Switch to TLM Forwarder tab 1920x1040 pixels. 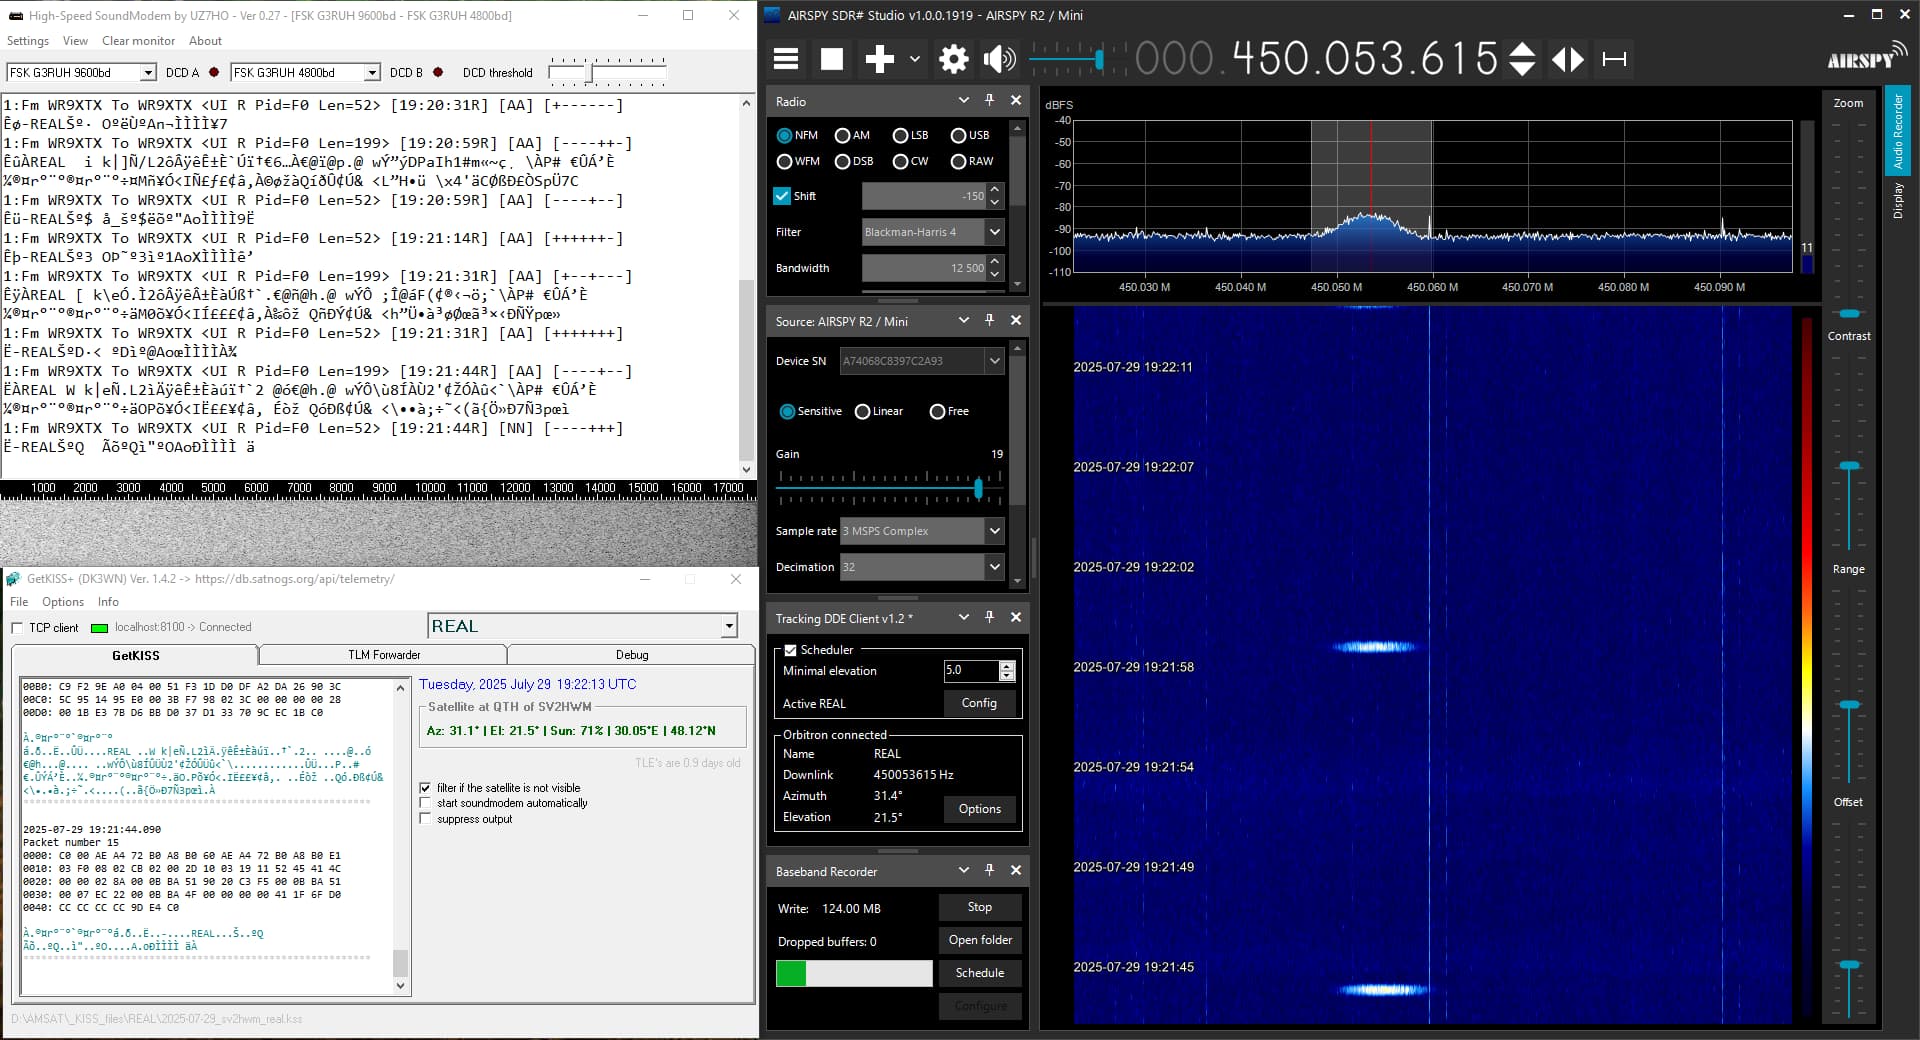(384, 655)
